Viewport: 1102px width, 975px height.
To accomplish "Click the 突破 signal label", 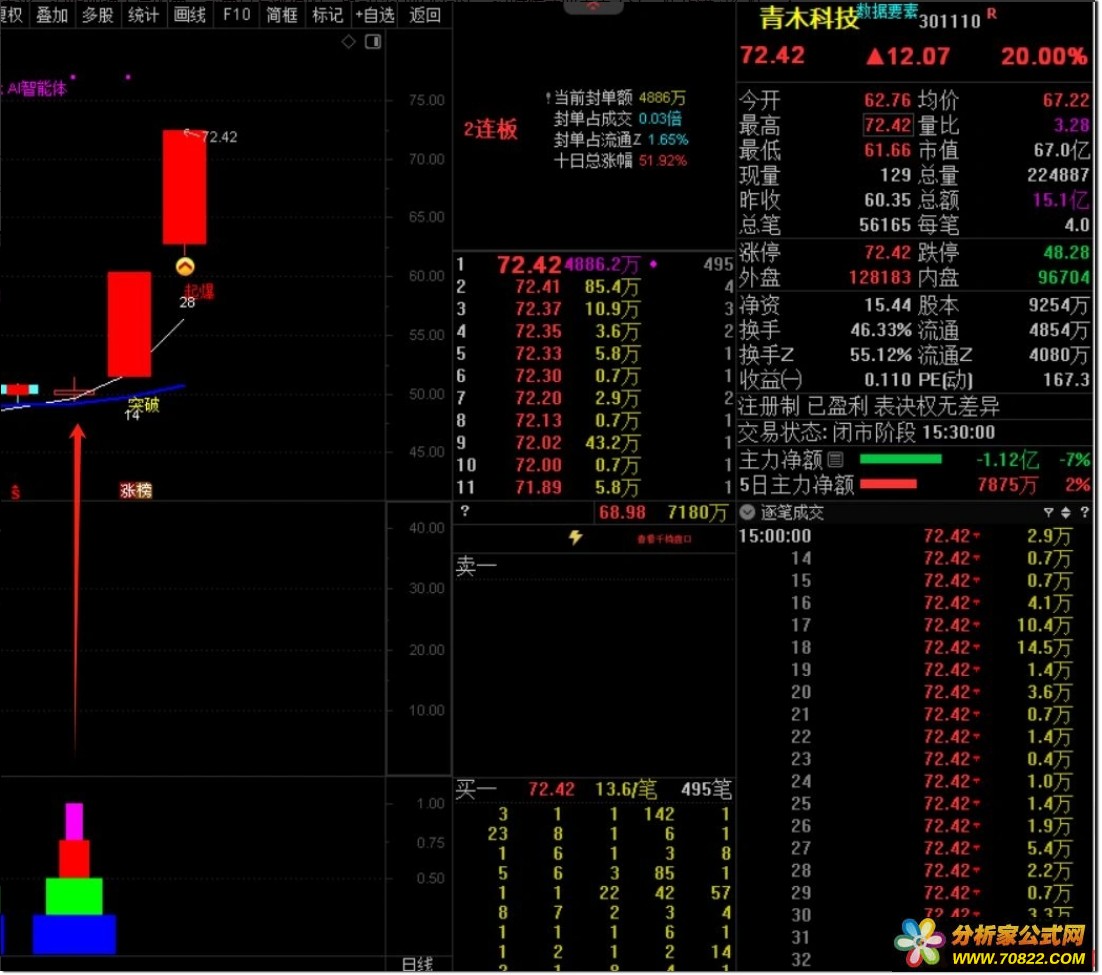I will point(143,404).
